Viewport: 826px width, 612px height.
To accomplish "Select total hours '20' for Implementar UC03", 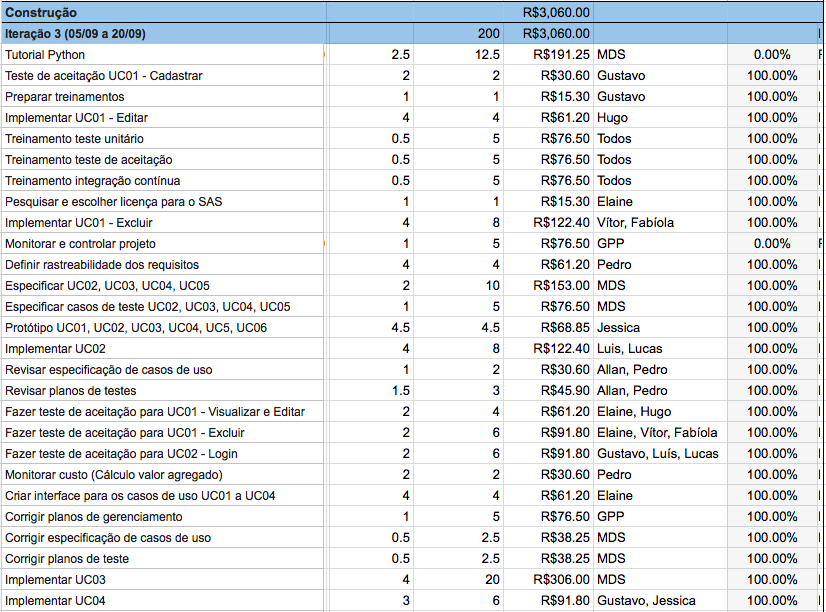I will (458, 580).
